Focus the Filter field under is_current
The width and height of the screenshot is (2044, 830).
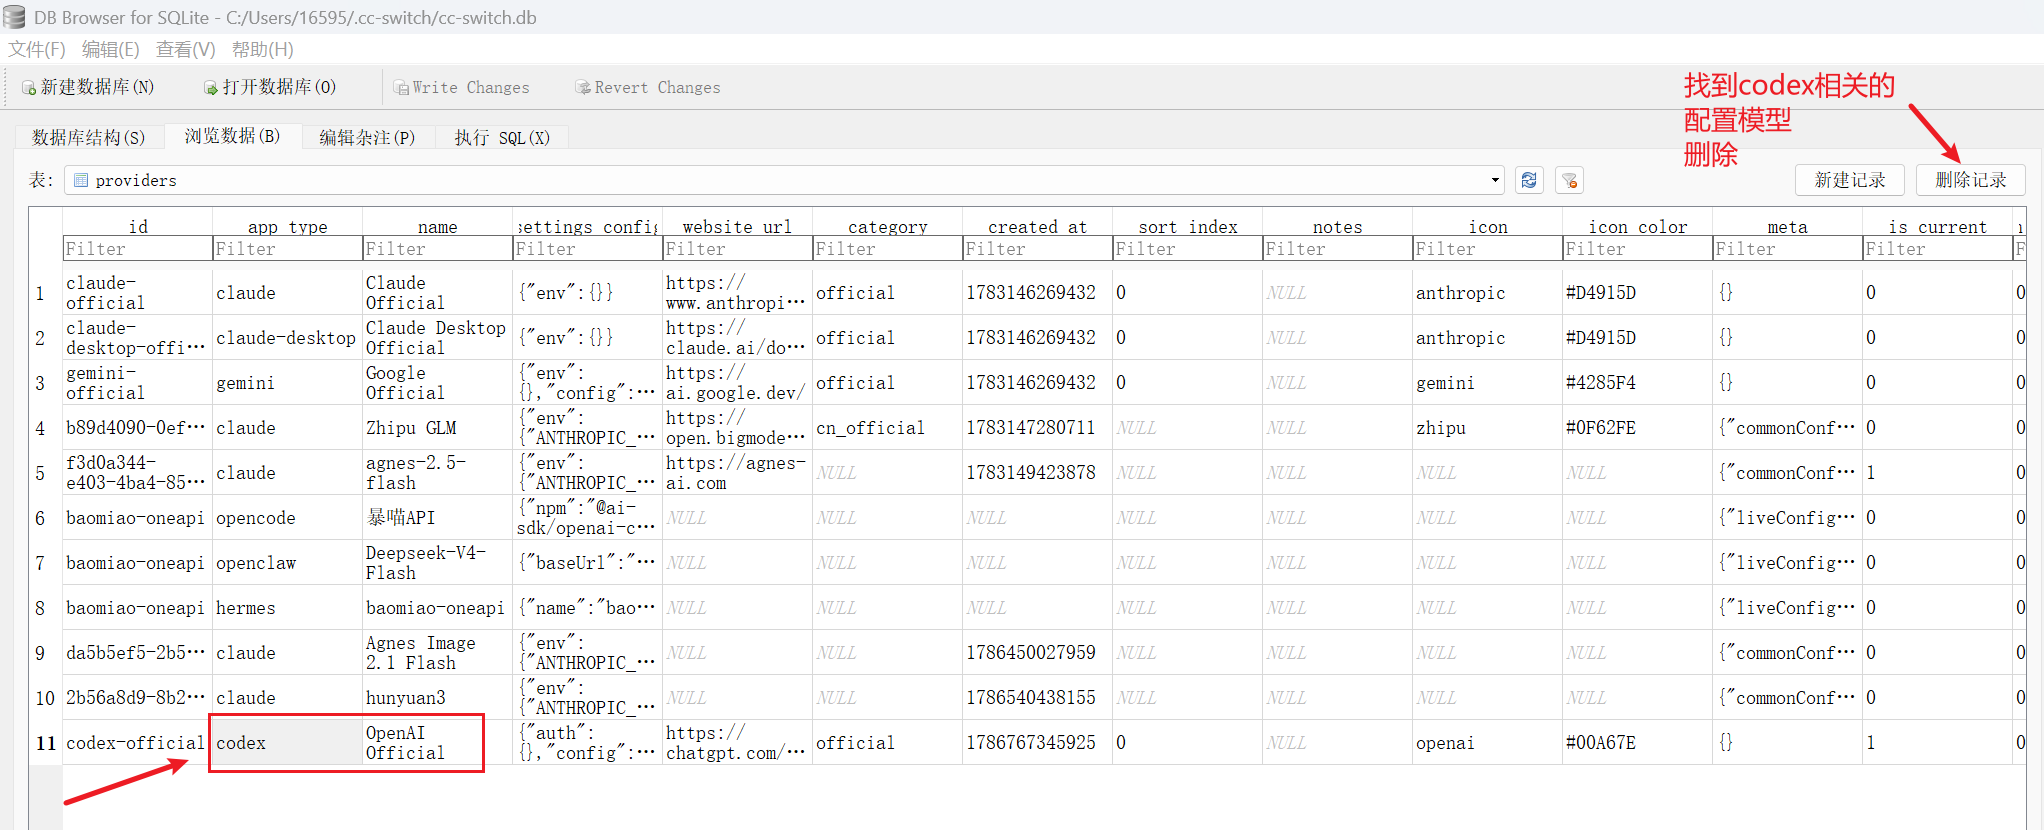[1937, 249]
